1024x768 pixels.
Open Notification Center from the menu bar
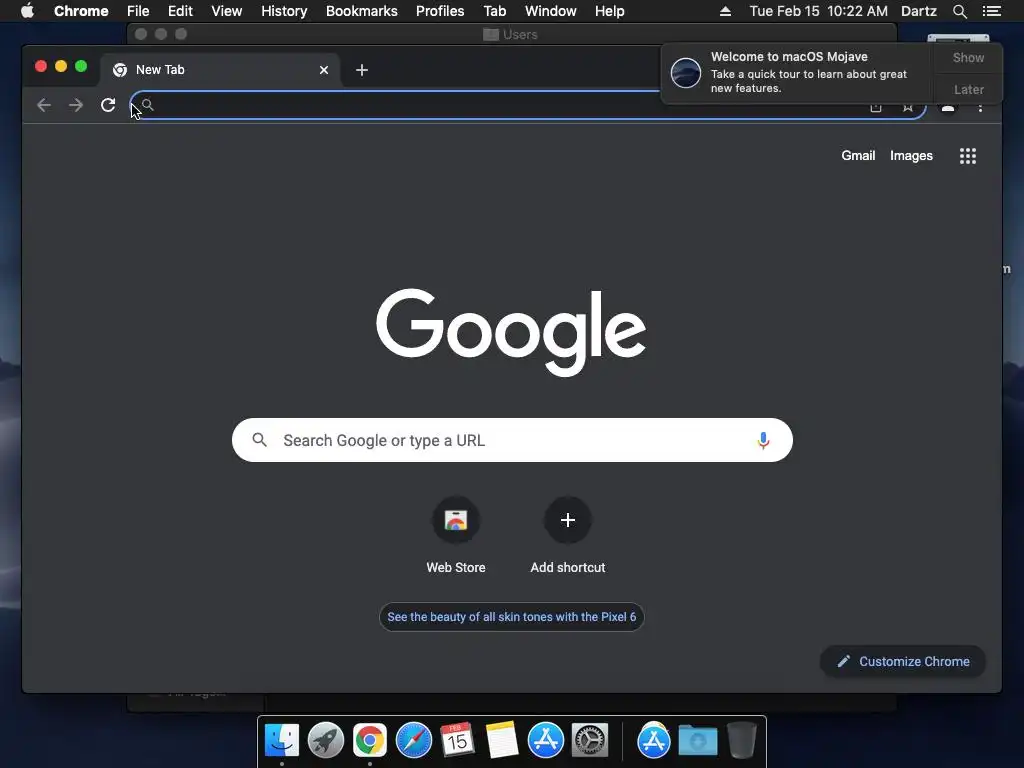tap(992, 11)
